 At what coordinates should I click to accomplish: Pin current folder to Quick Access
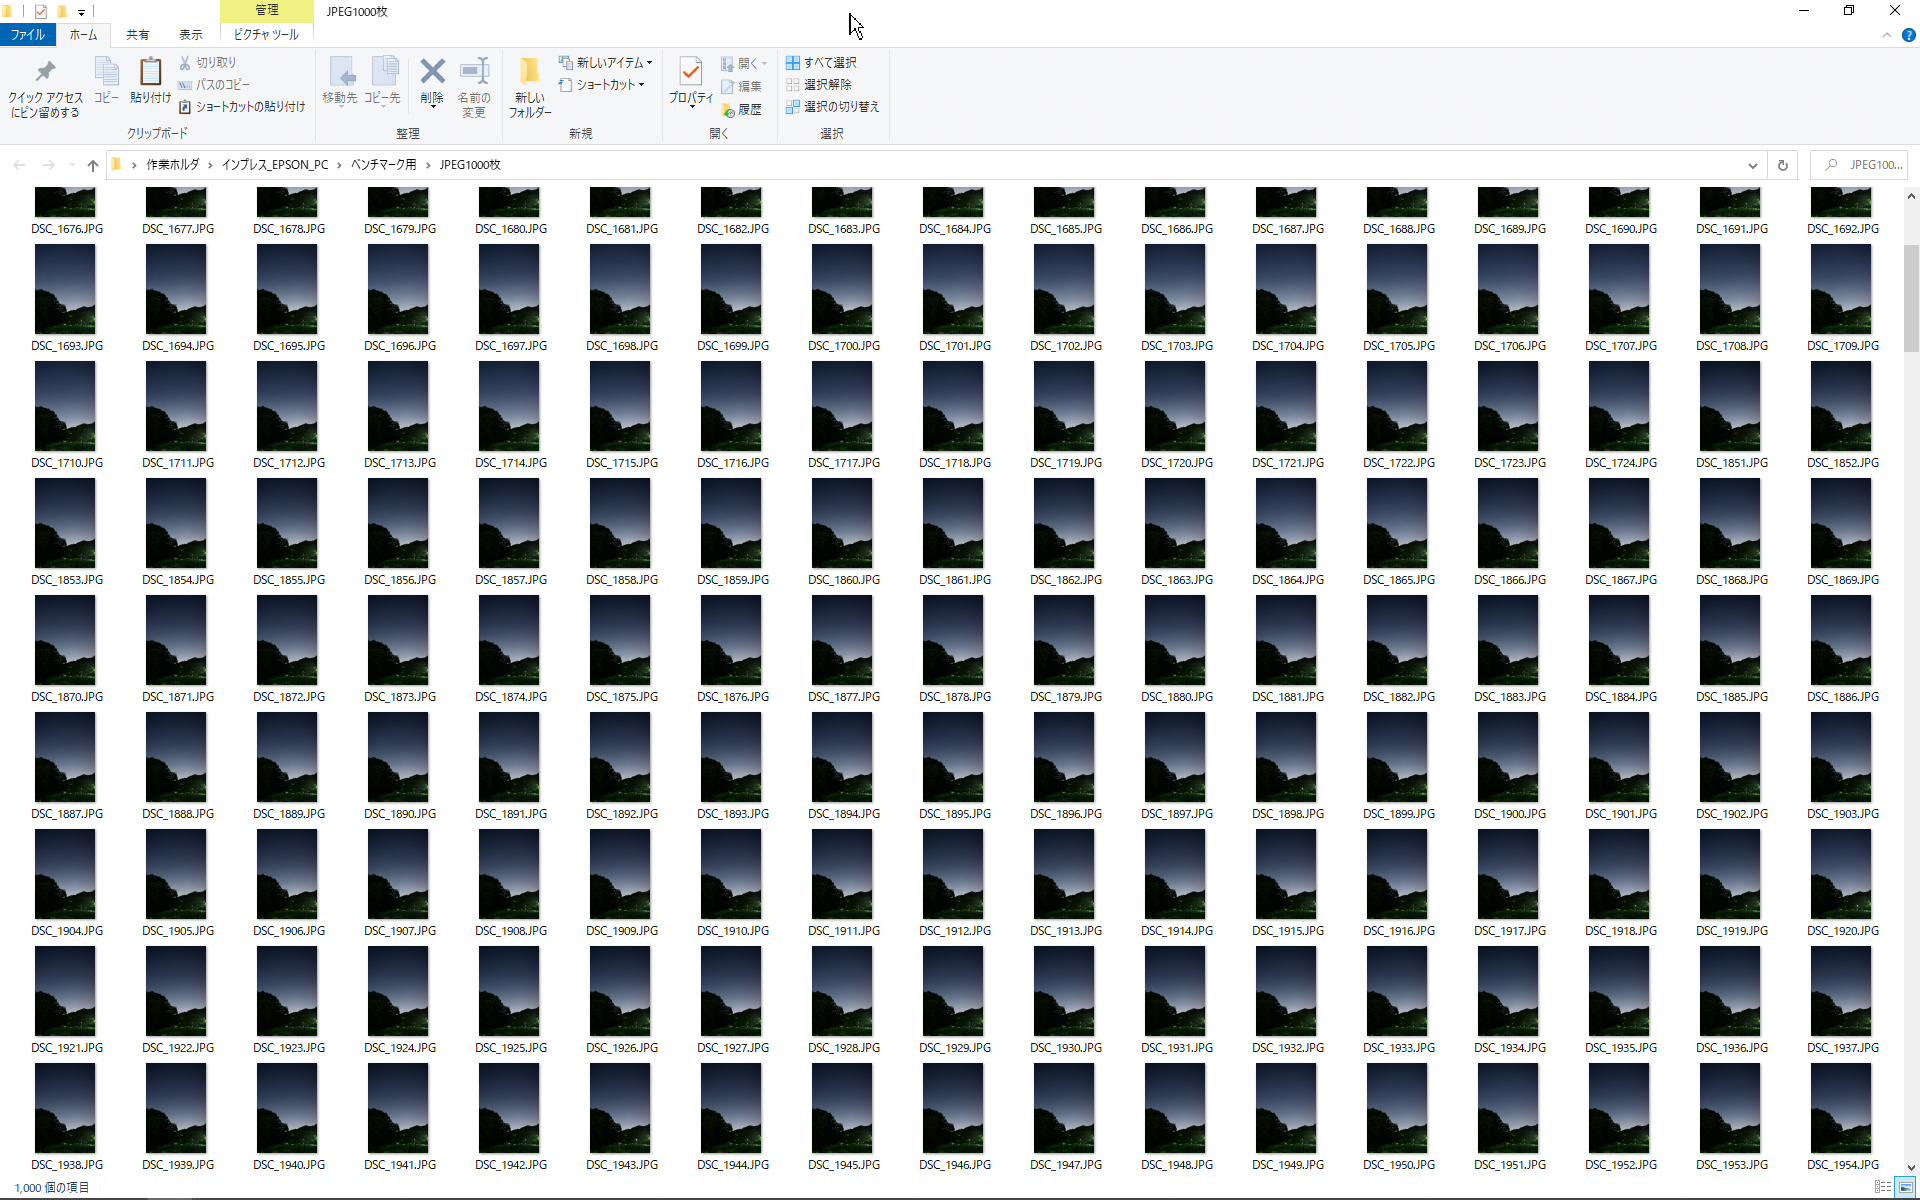pyautogui.click(x=44, y=85)
